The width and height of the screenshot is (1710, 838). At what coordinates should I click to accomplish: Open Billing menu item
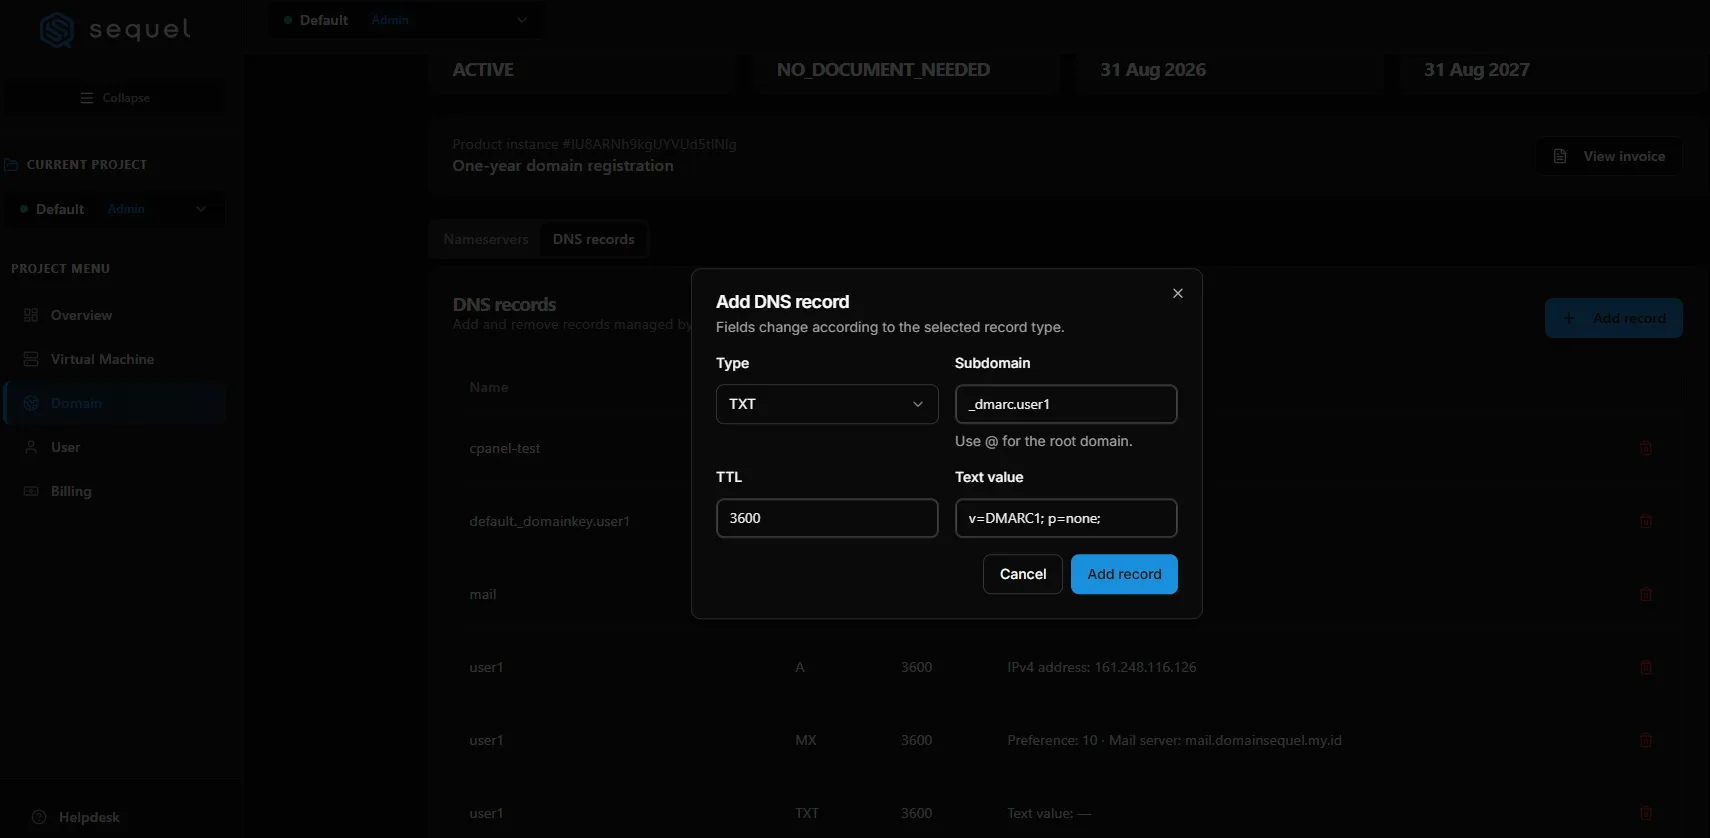[115, 491]
